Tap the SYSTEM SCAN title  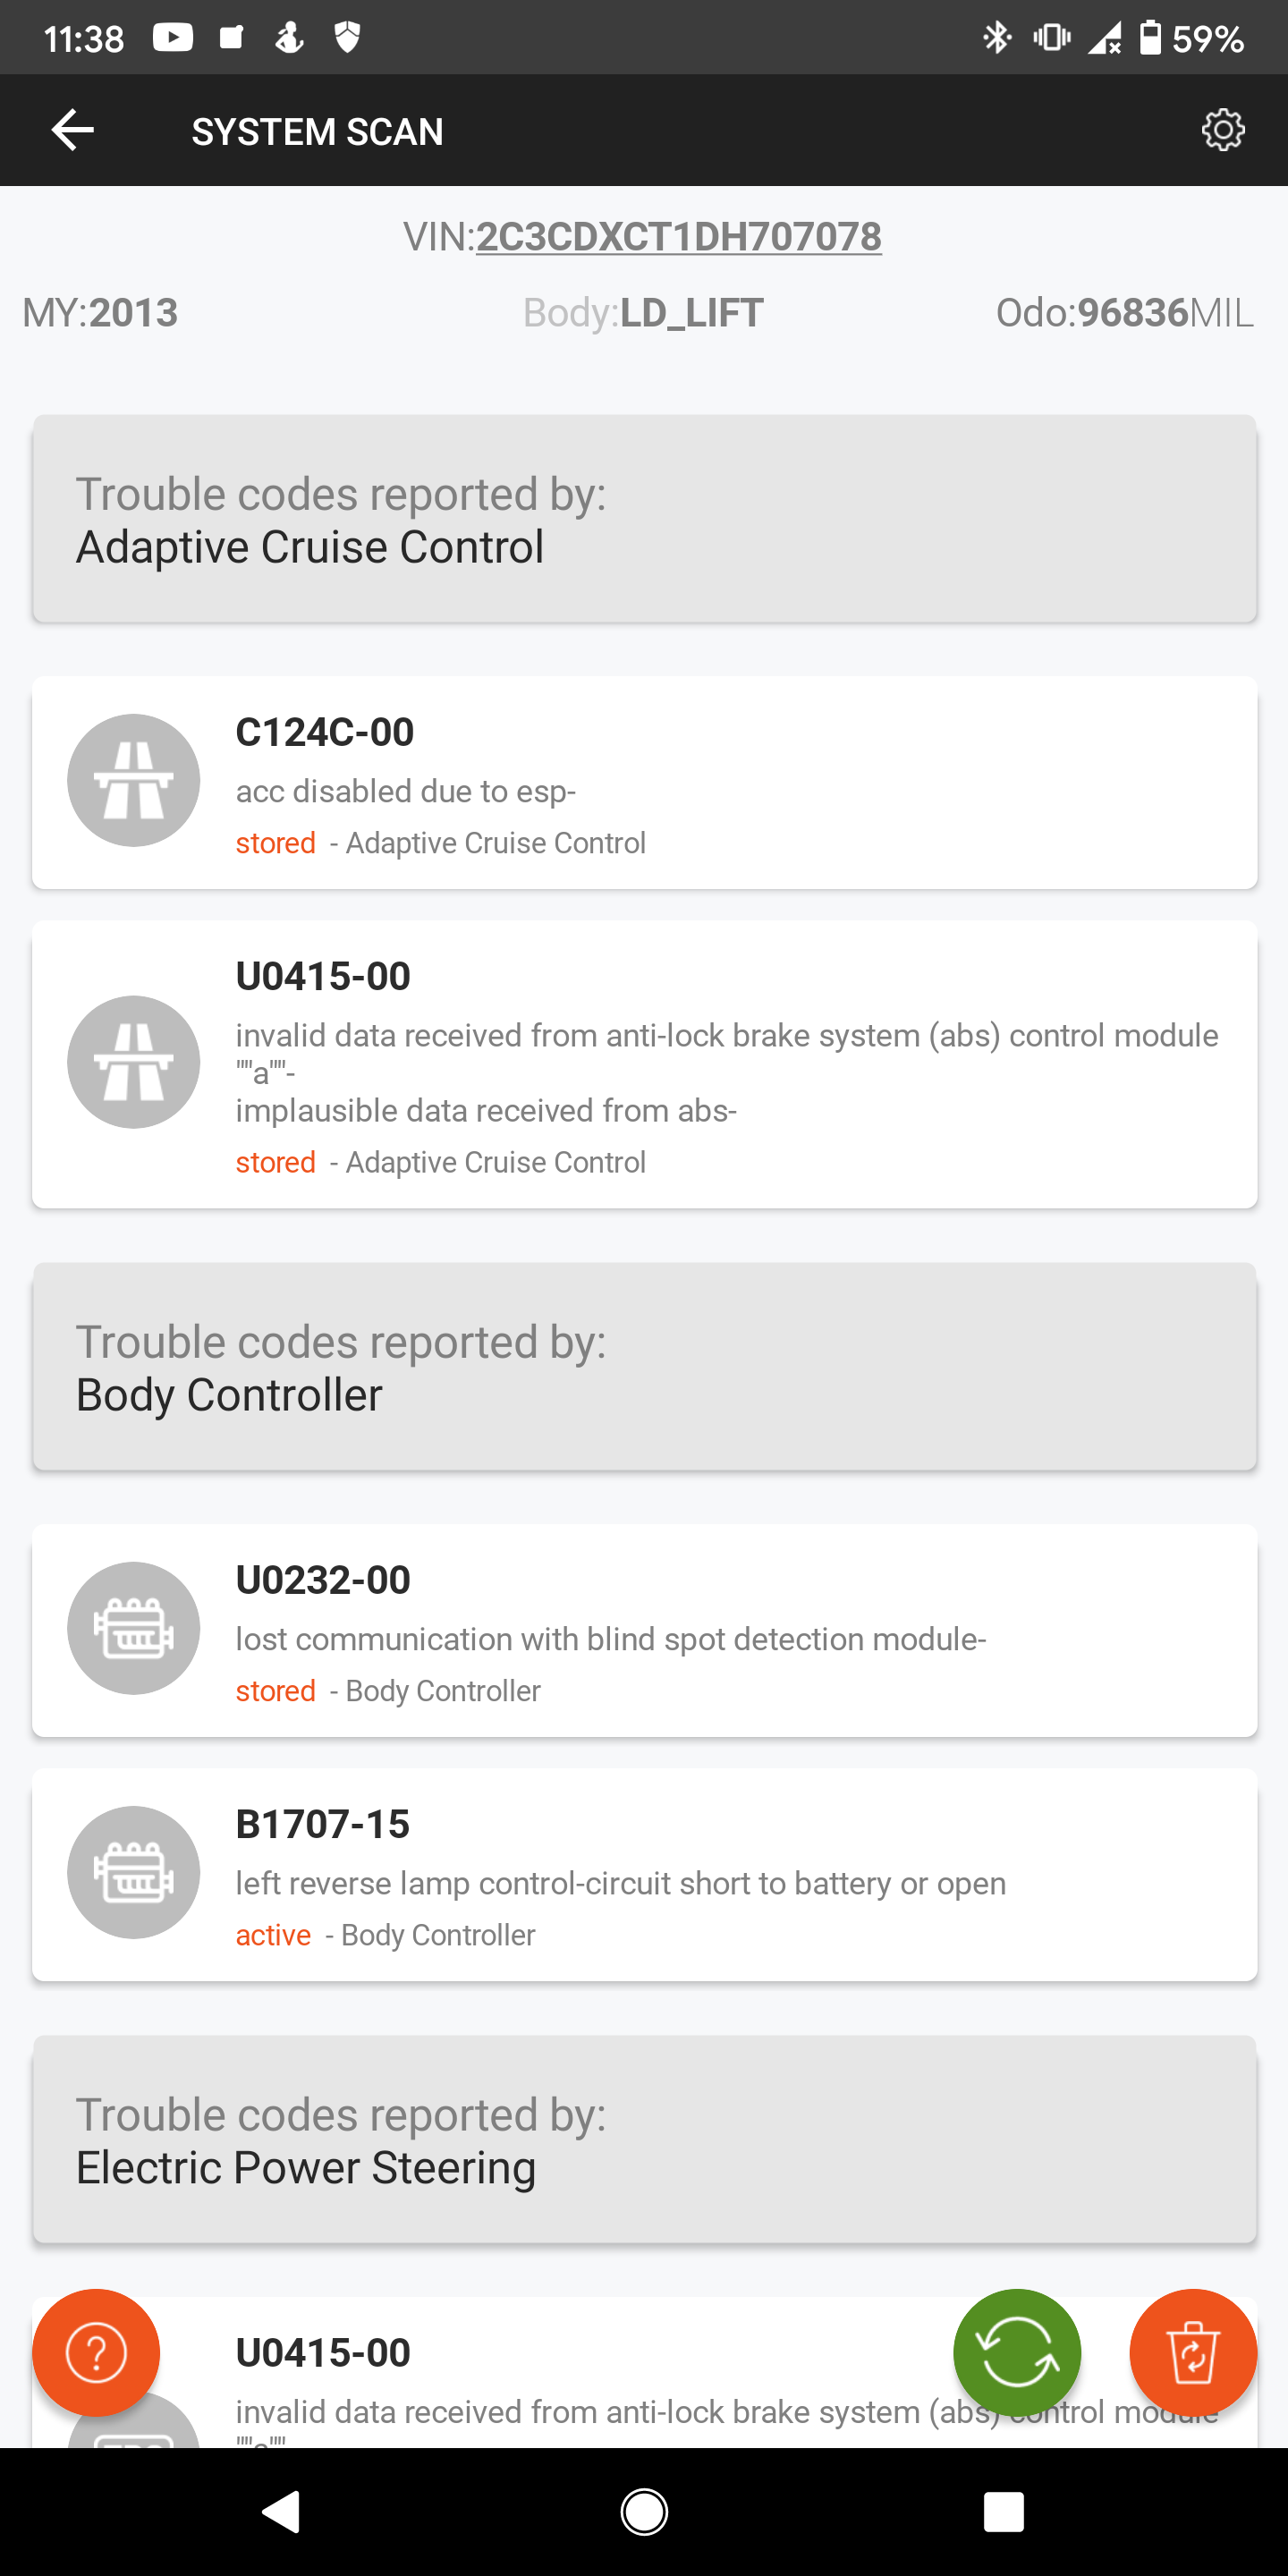(x=317, y=131)
